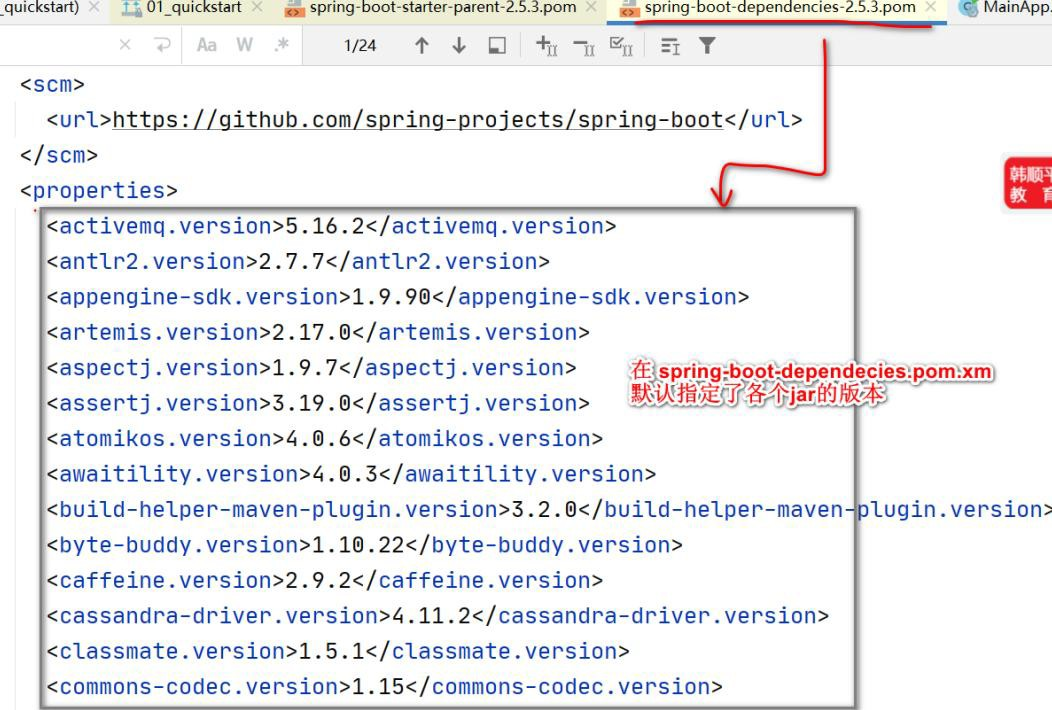Image resolution: width=1052 pixels, height=710 pixels.
Task: Open the github.com spring-boot URL link
Action: (x=417, y=120)
